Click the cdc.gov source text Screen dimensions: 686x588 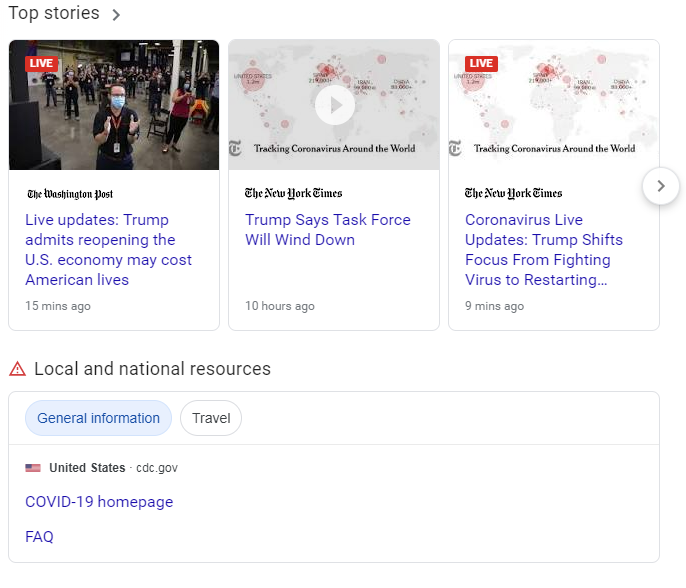[157, 468]
